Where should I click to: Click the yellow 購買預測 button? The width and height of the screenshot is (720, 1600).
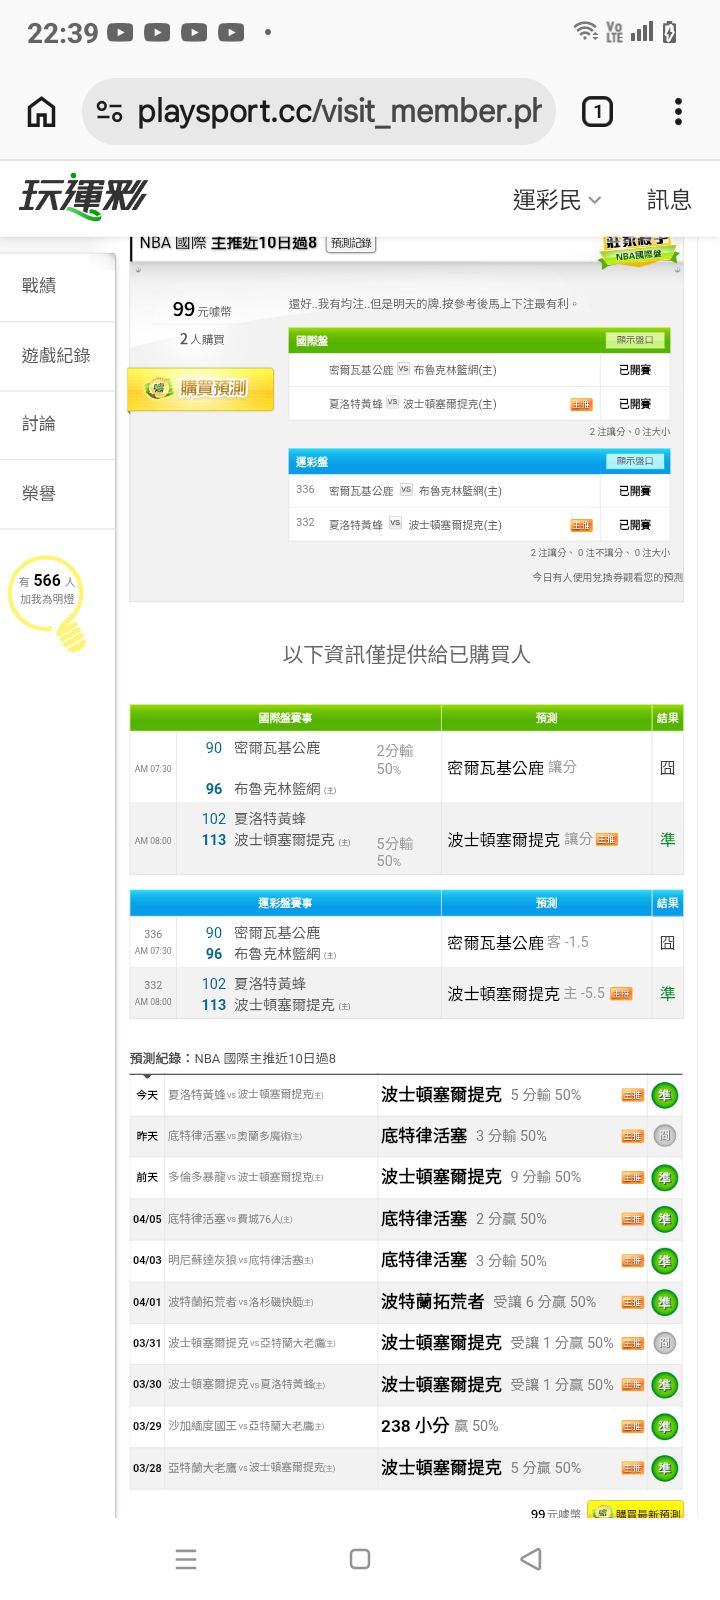(x=201, y=389)
